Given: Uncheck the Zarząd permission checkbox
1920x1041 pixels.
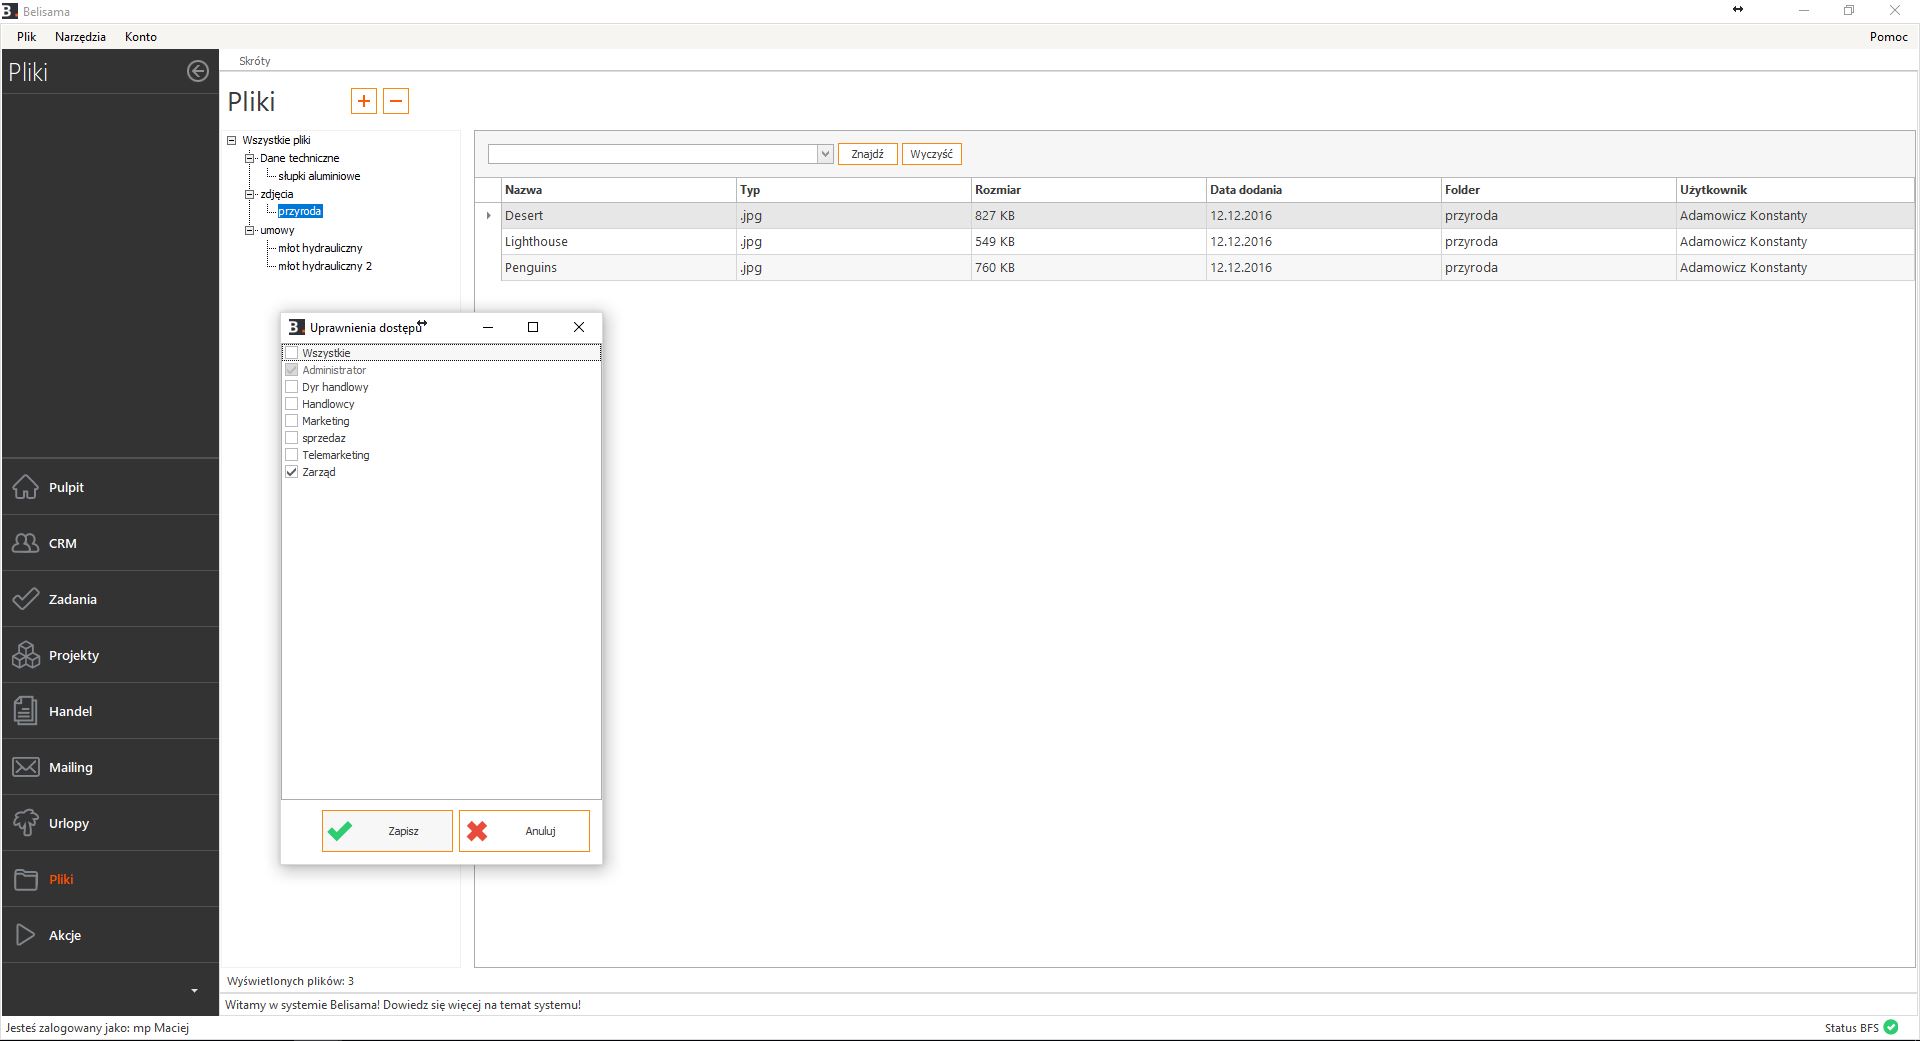Looking at the screenshot, I should (292, 472).
